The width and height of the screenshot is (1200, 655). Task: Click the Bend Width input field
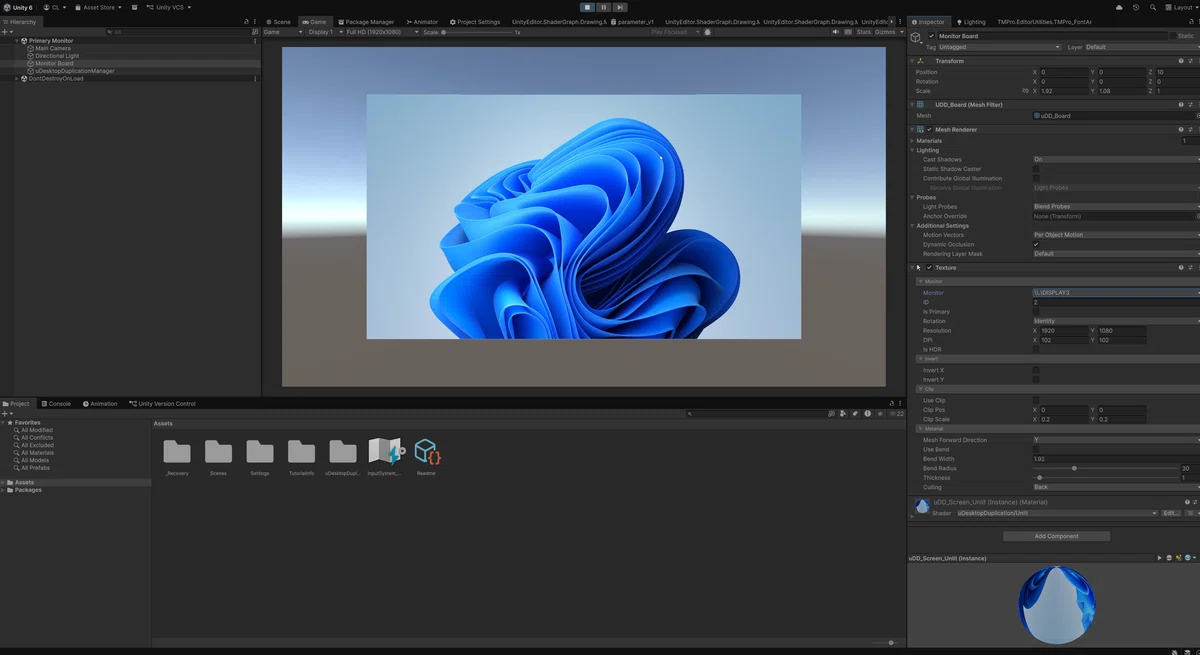tap(1115, 459)
